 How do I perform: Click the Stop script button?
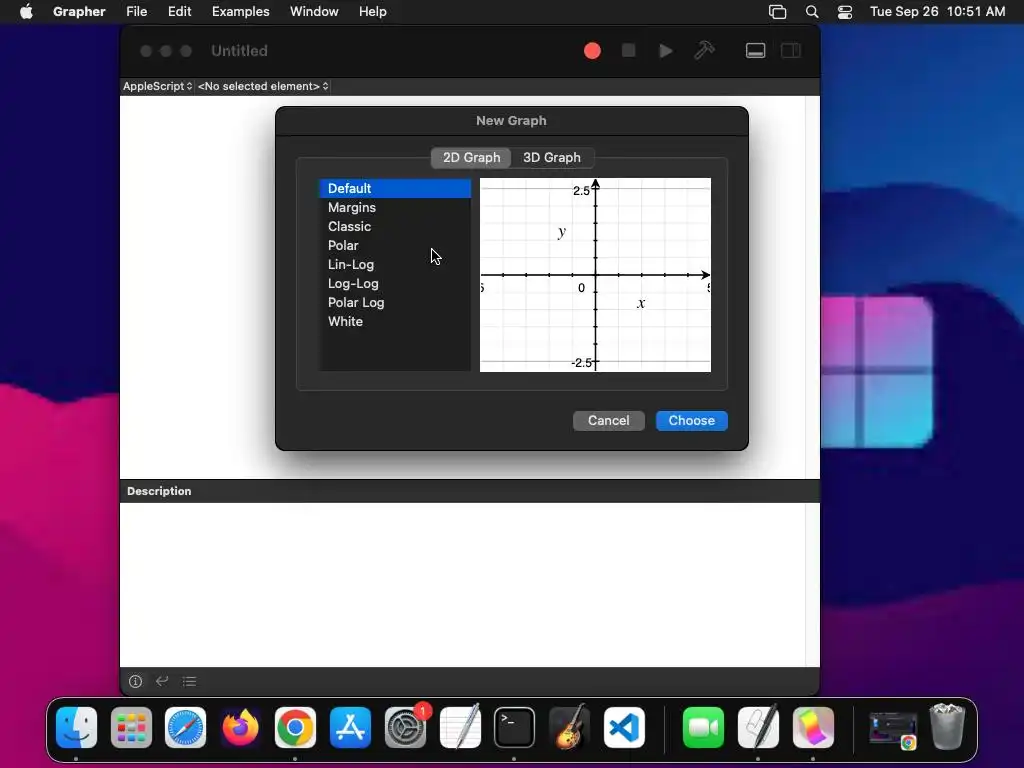(x=628, y=50)
